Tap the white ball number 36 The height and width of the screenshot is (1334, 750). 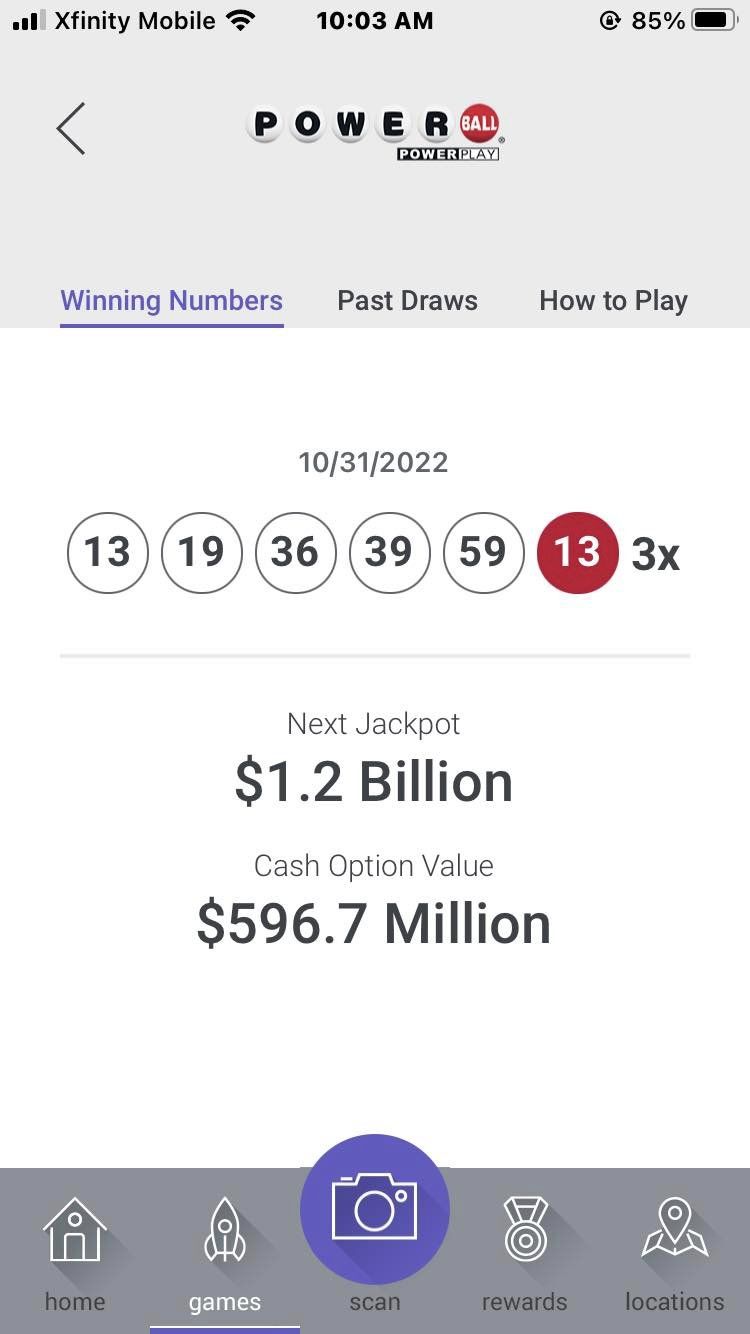pos(295,552)
